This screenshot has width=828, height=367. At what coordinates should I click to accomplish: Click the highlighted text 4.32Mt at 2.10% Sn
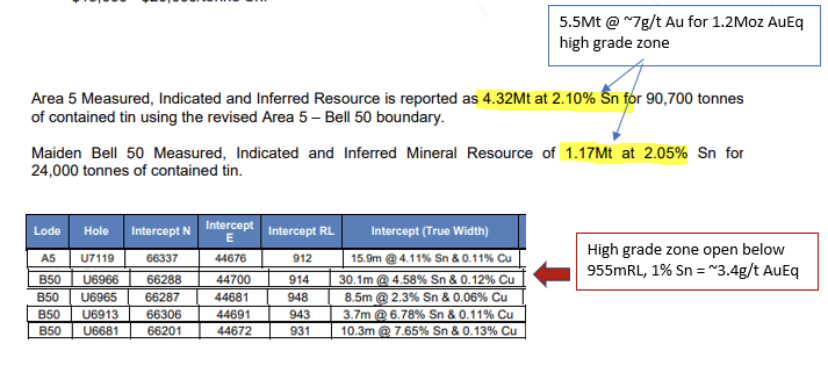coord(558,99)
